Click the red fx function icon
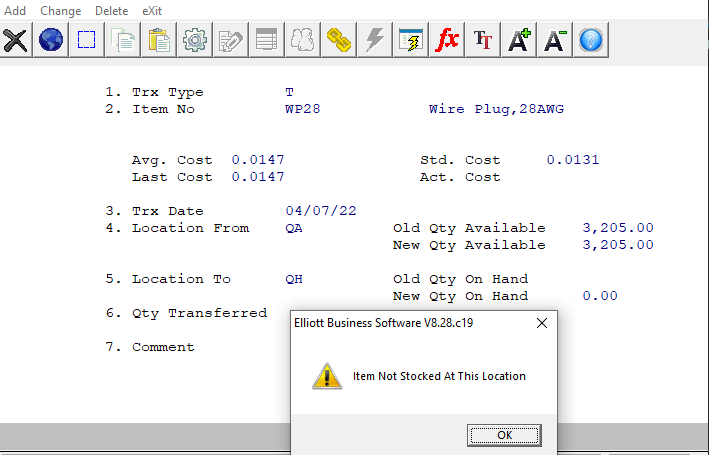 pos(446,40)
